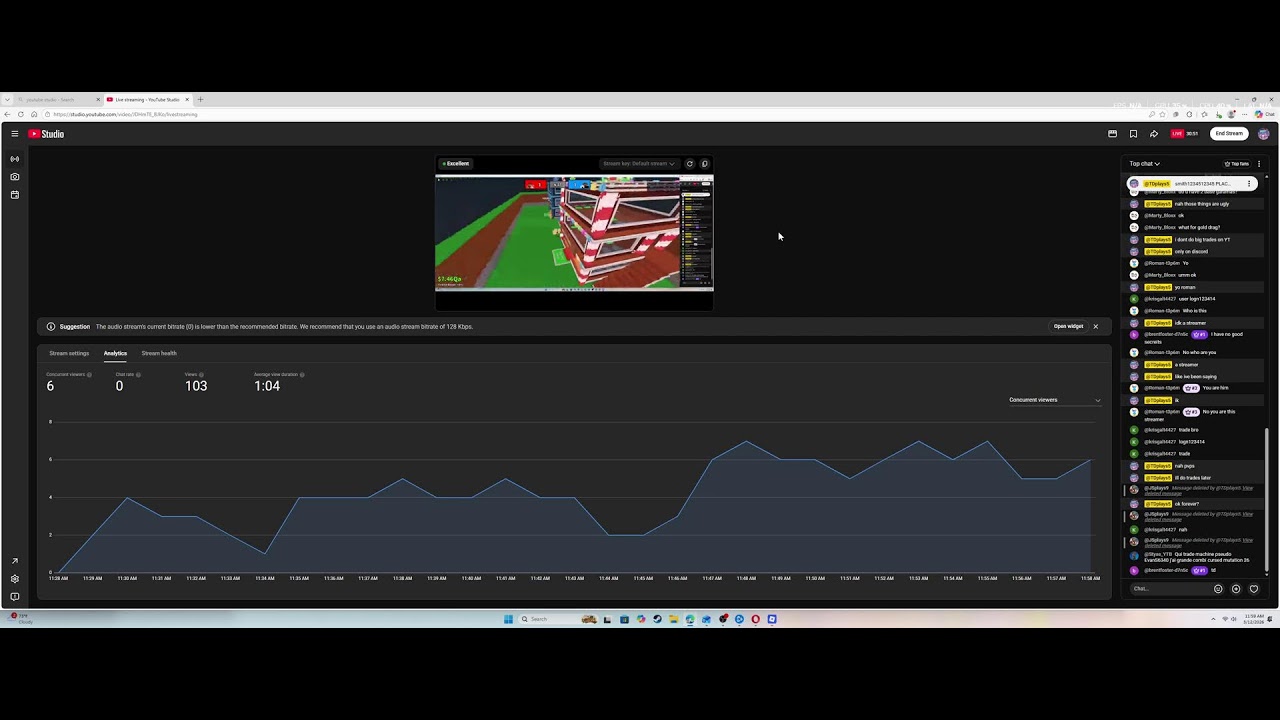Image resolution: width=1280 pixels, height=720 pixels.
Task: Open the Stream key Default stream dropdown
Action: (x=639, y=164)
